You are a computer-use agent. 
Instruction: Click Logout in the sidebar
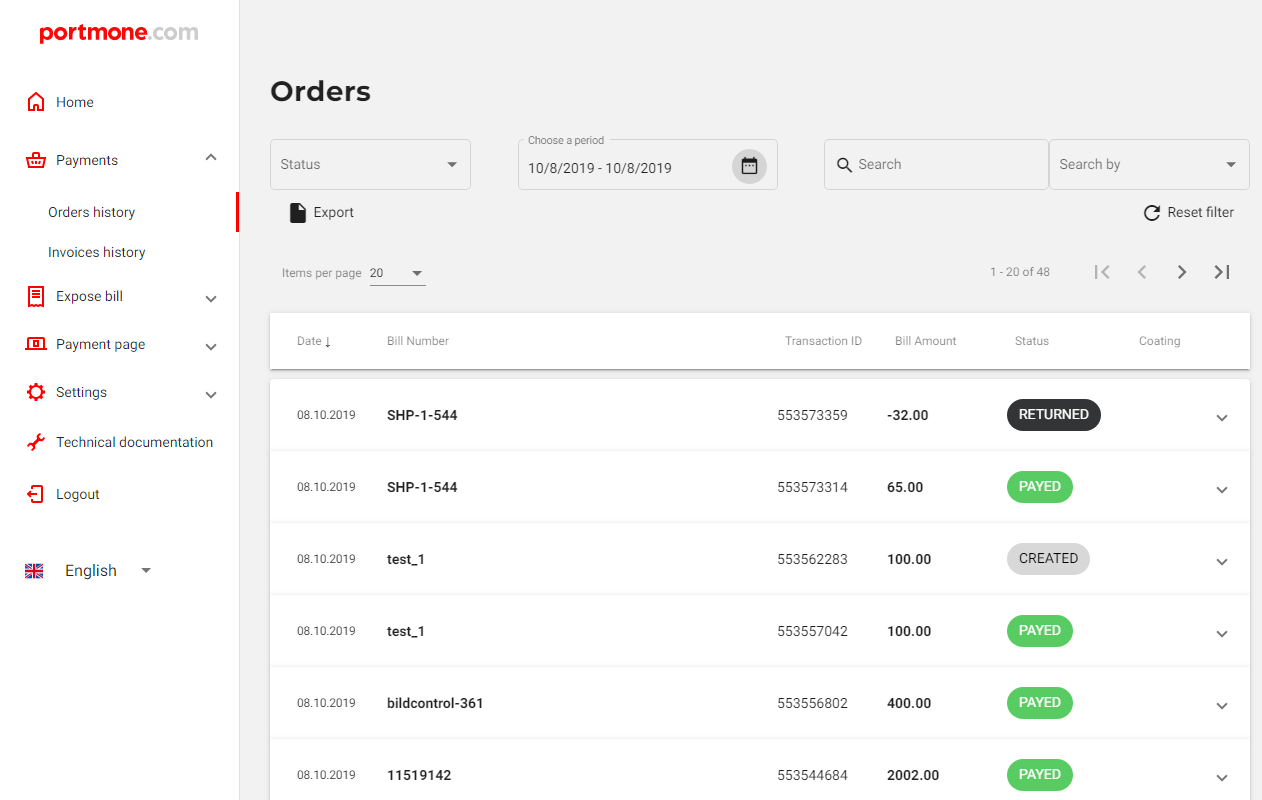77,494
